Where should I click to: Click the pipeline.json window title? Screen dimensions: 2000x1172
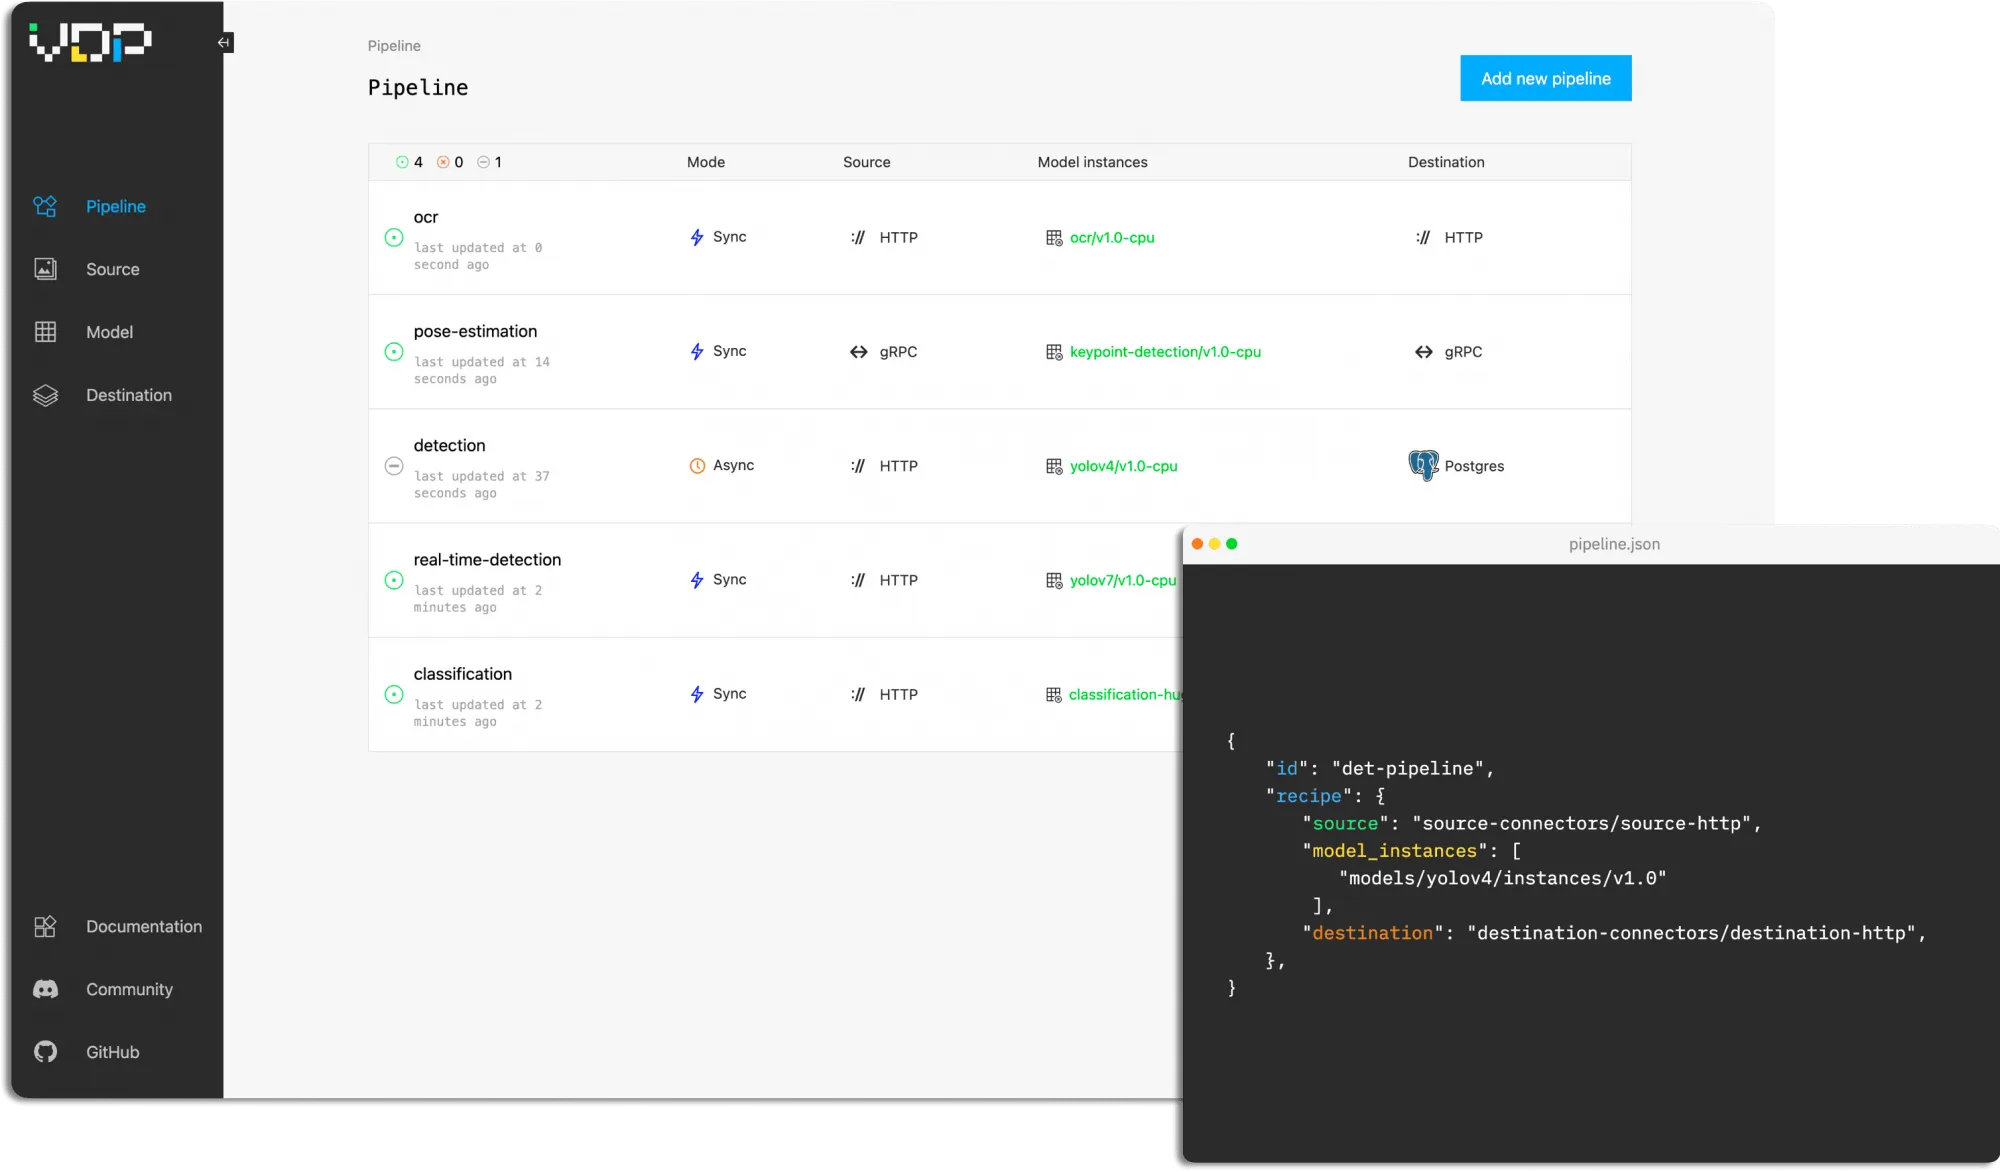click(1614, 544)
